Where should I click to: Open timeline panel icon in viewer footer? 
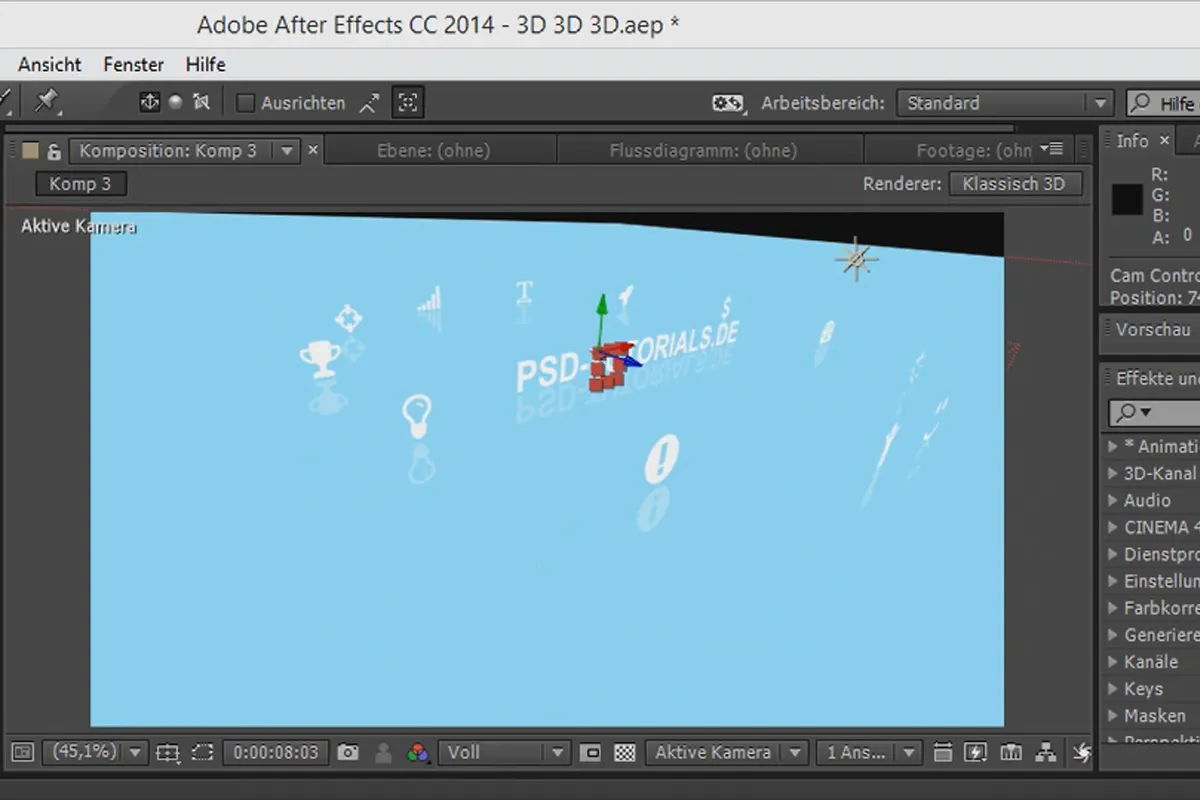1011,752
